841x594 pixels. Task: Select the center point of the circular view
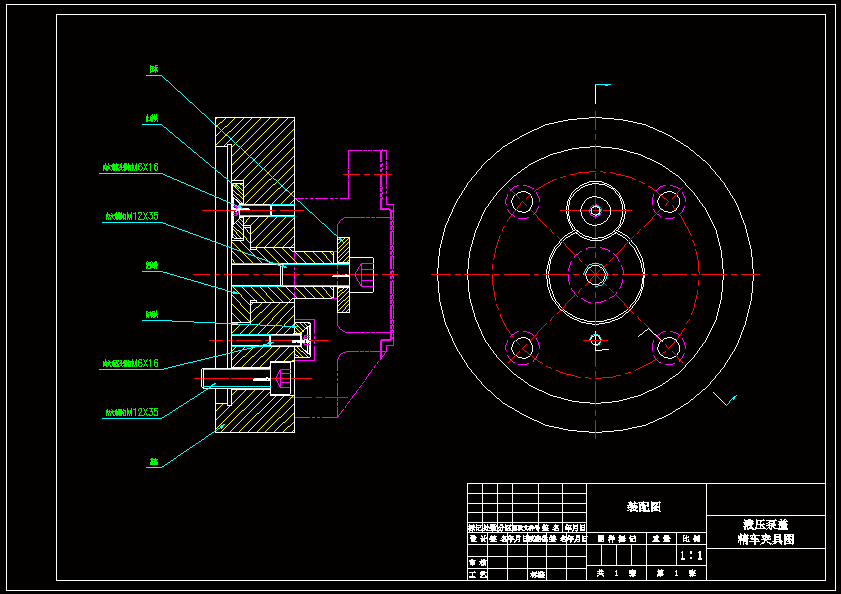coord(595,275)
